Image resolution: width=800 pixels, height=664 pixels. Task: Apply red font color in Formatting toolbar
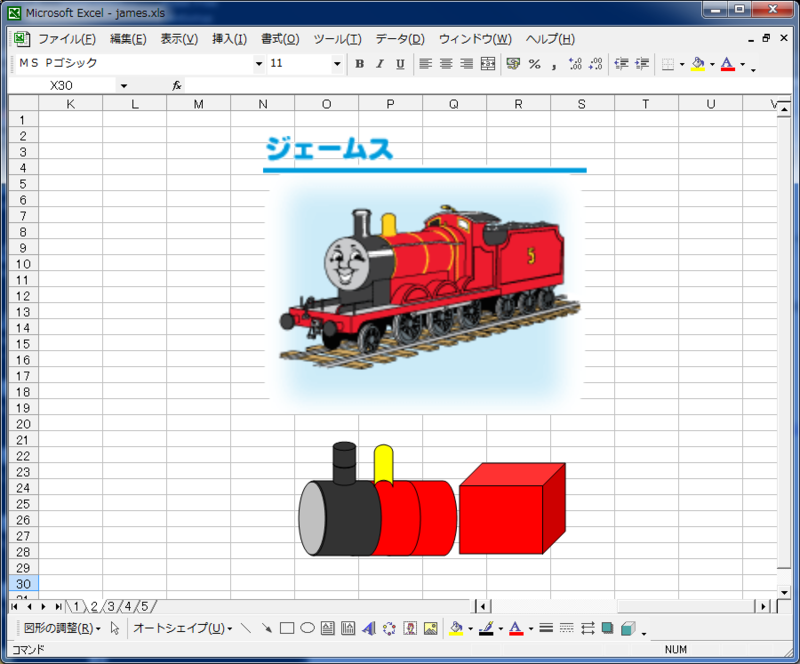pyautogui.click(x=728, y=64)
